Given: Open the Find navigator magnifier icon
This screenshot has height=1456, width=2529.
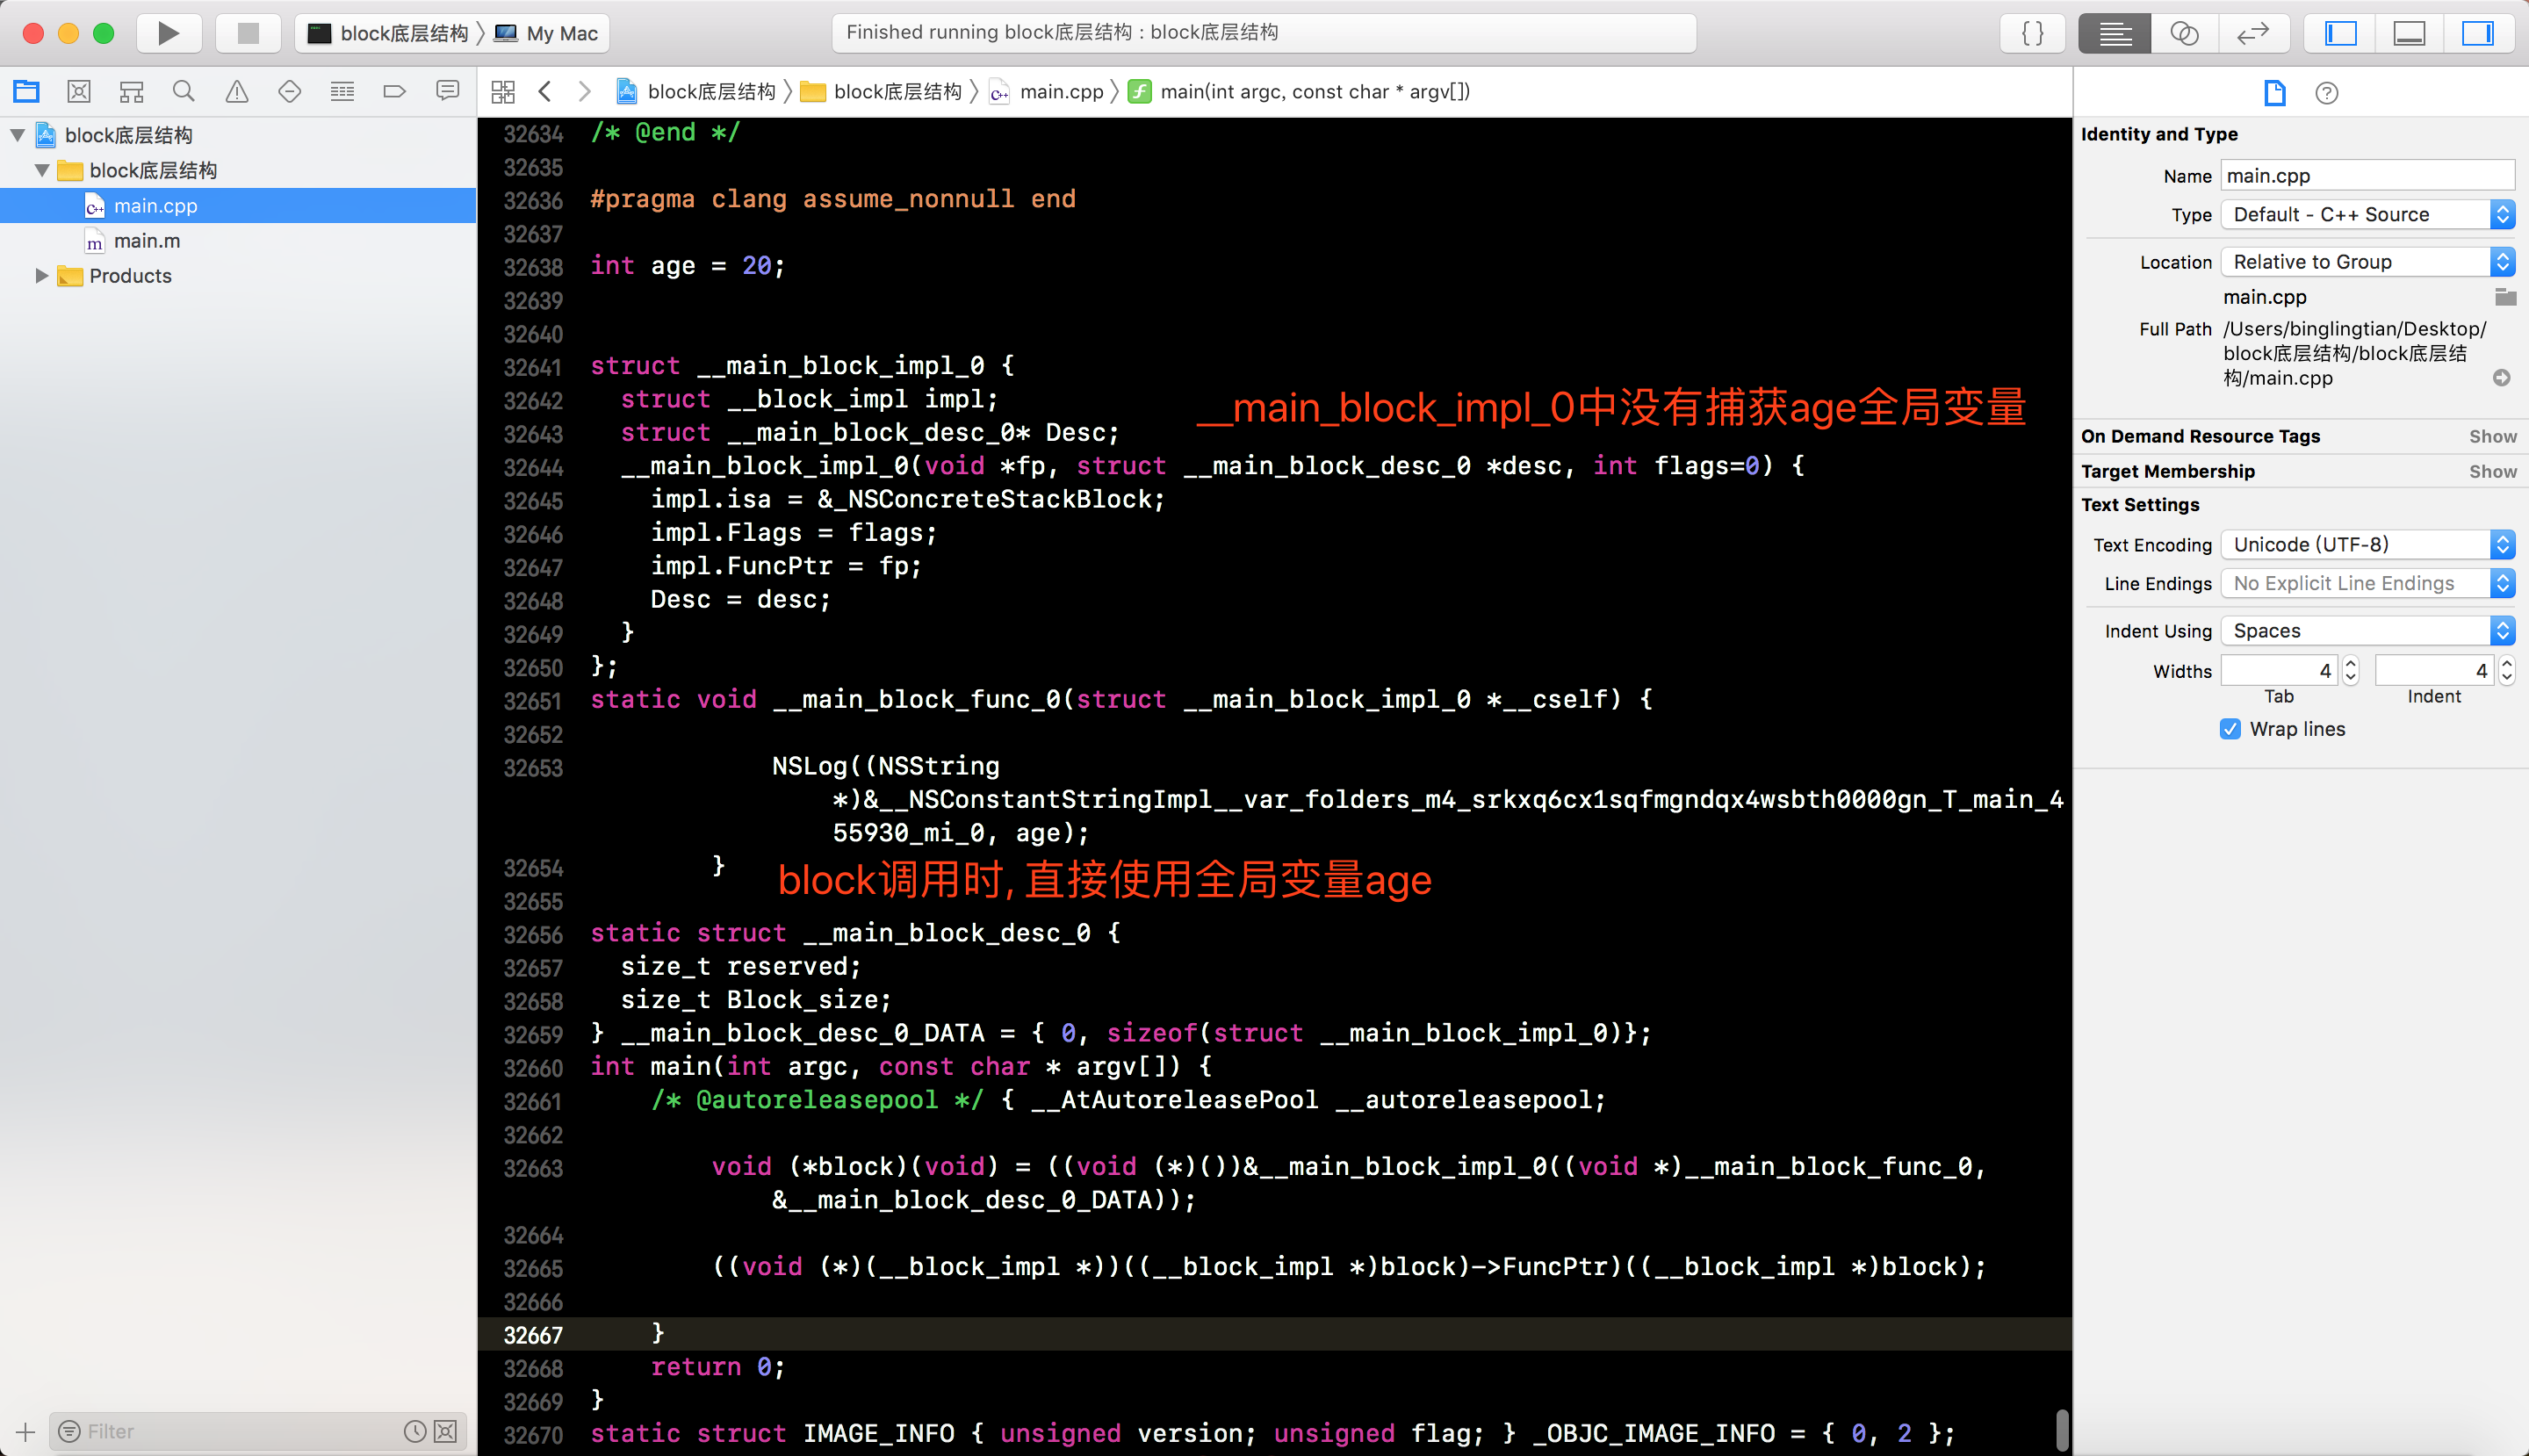Looking at the screenshot, I should (183, 92).
